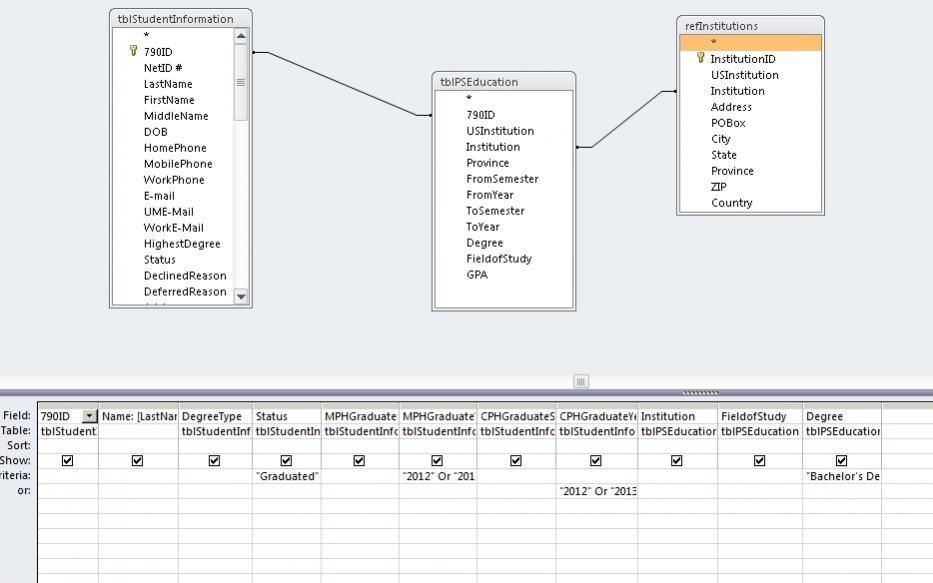Image resolution: width=933 pixels, height=583 pixels.
Task: Uncheck Show box for Name column
Action: coord(137,460)
